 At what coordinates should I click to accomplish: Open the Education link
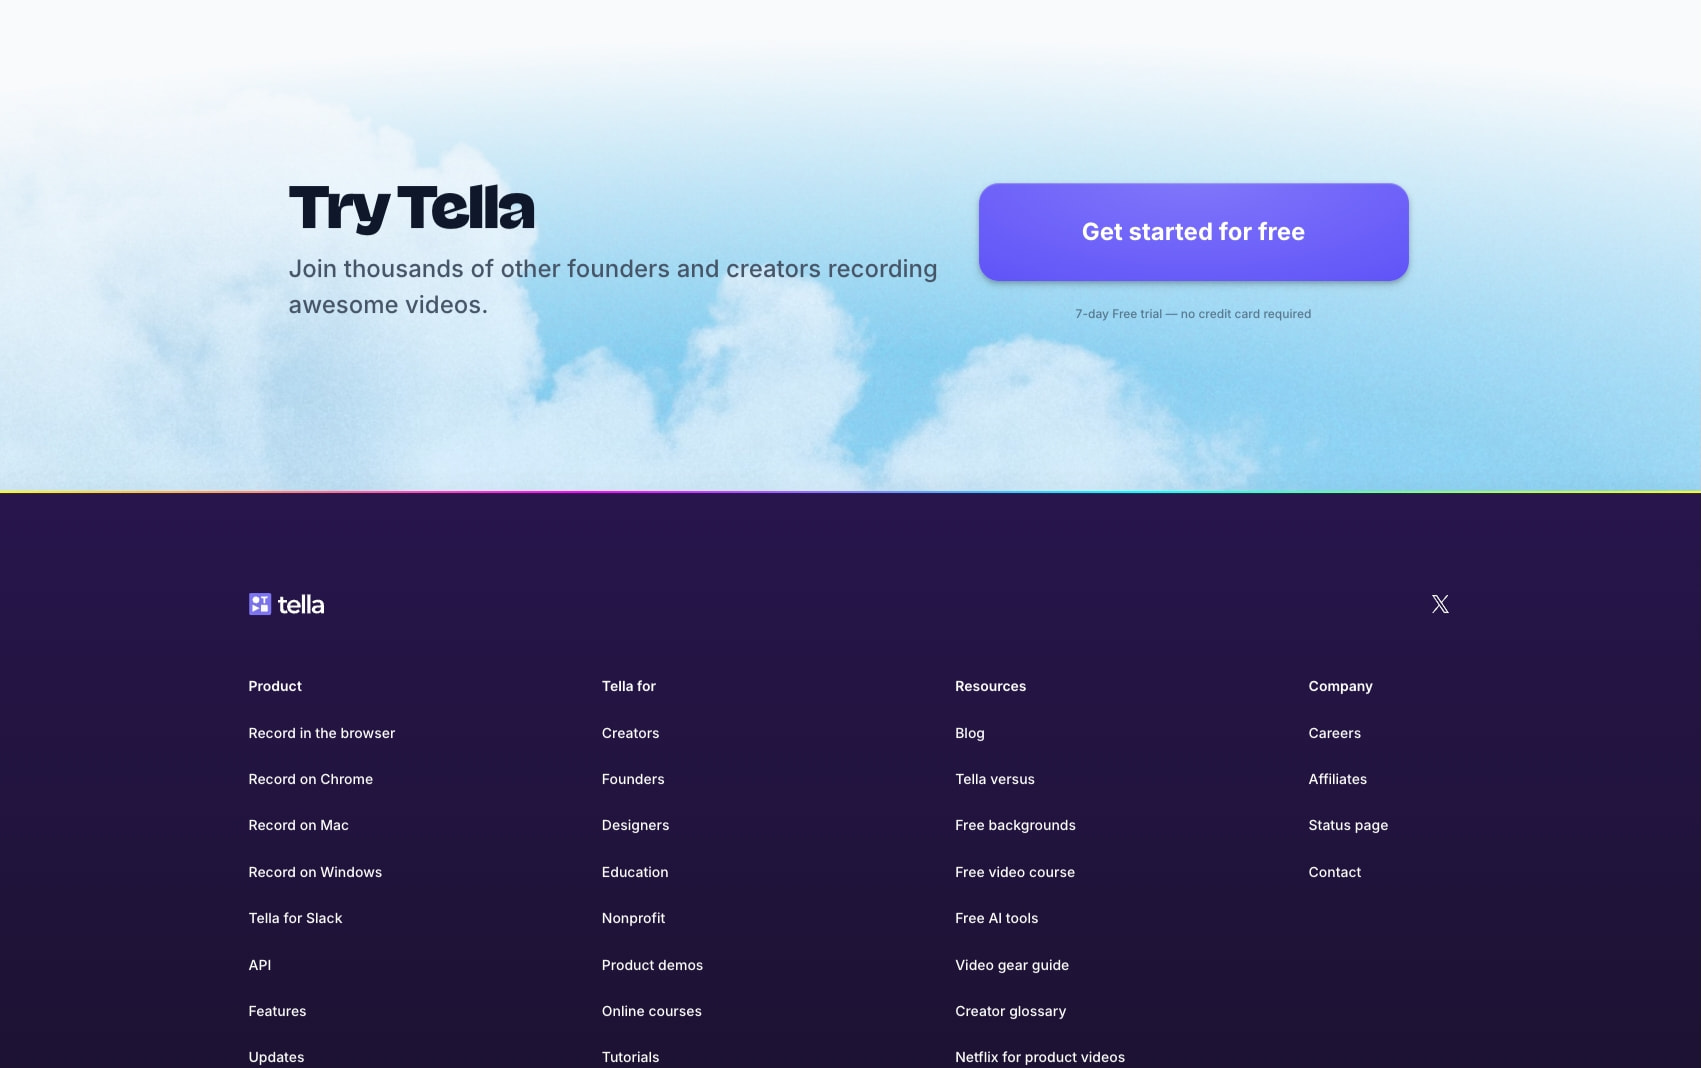pos(635,872)
